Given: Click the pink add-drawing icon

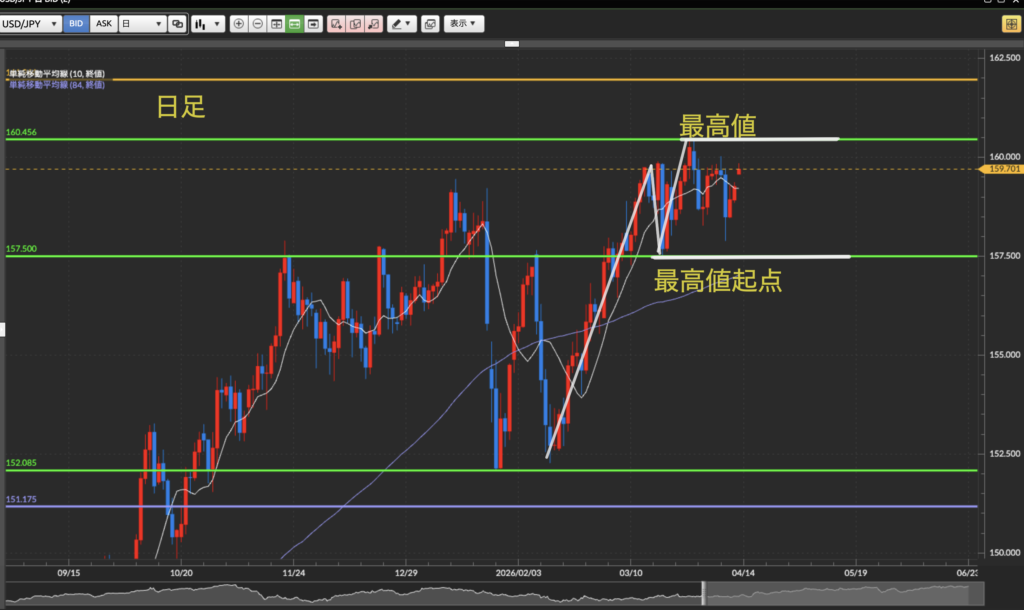Looking at the screenshot, I should [x=336, y=23].
